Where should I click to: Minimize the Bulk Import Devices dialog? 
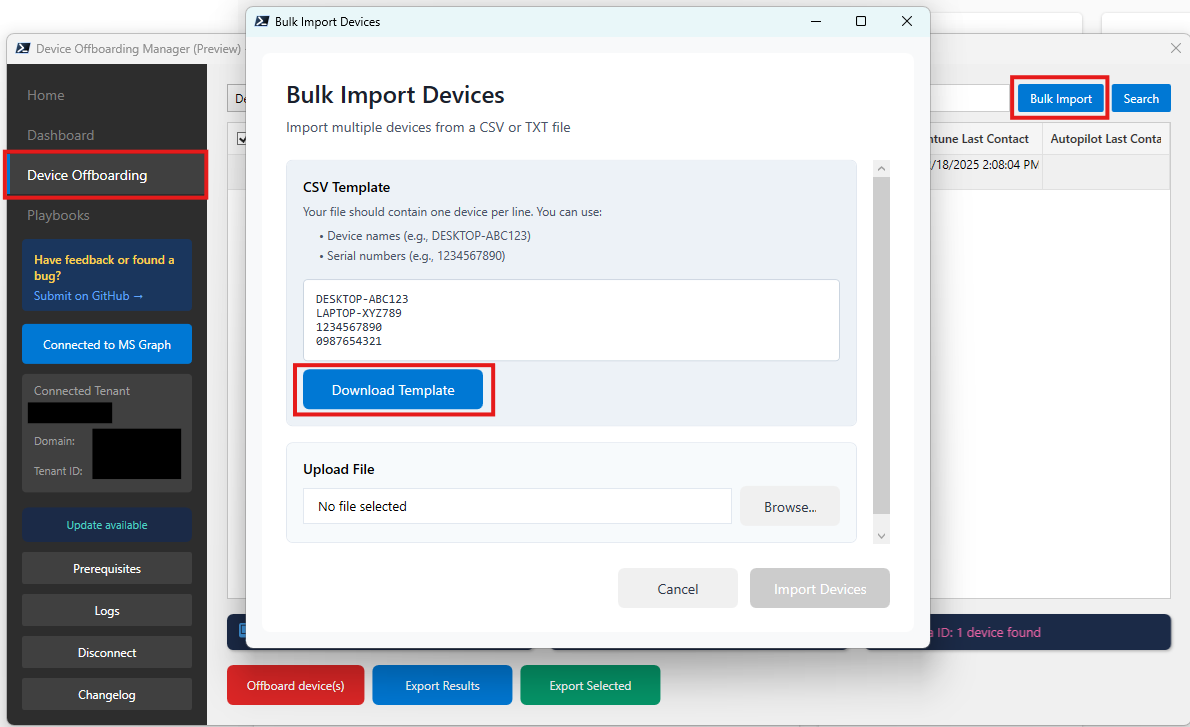click(815, 21)
